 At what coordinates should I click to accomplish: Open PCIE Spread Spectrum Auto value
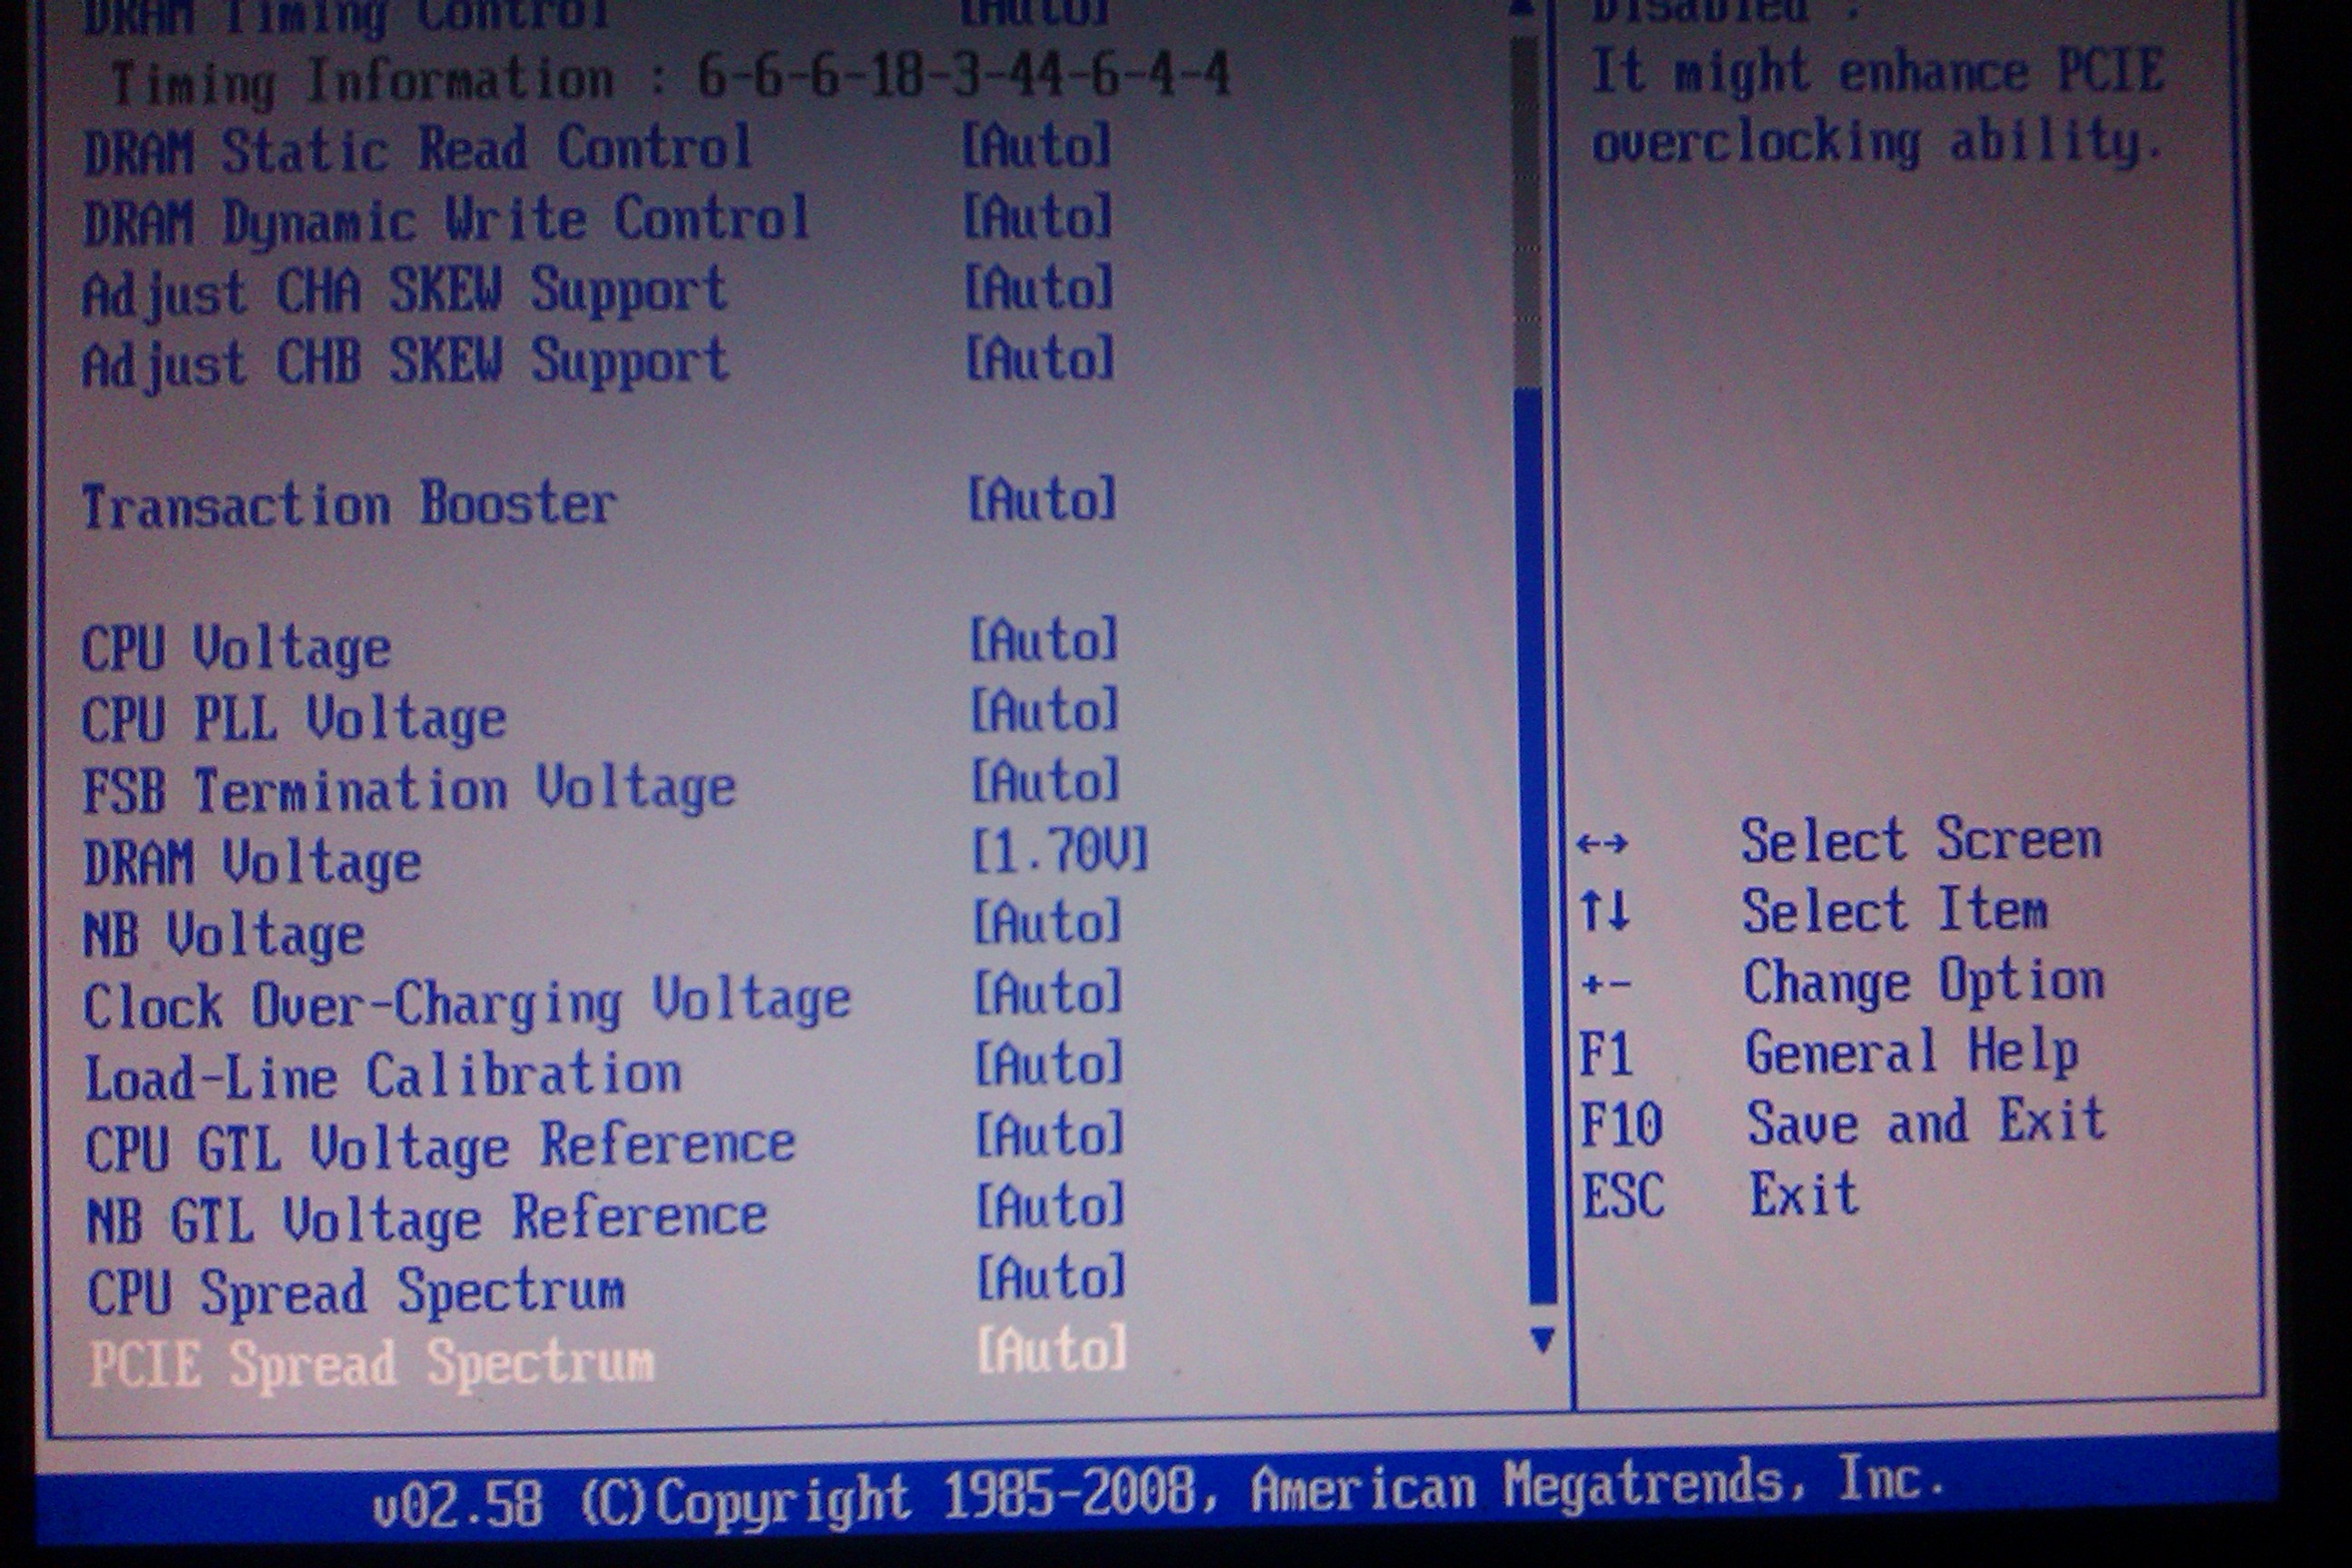click(x=1051, y=1350)
